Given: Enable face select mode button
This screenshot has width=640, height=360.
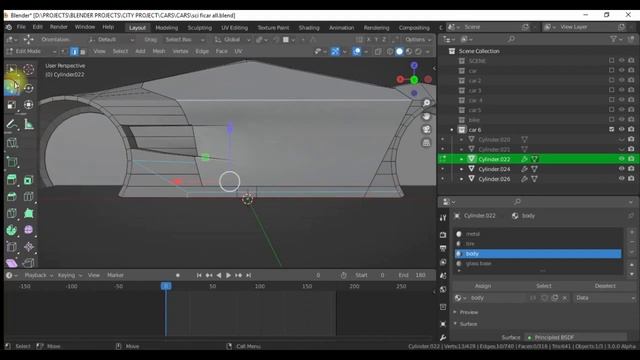Looking at the screenshot, I should [x=83, y=51].
